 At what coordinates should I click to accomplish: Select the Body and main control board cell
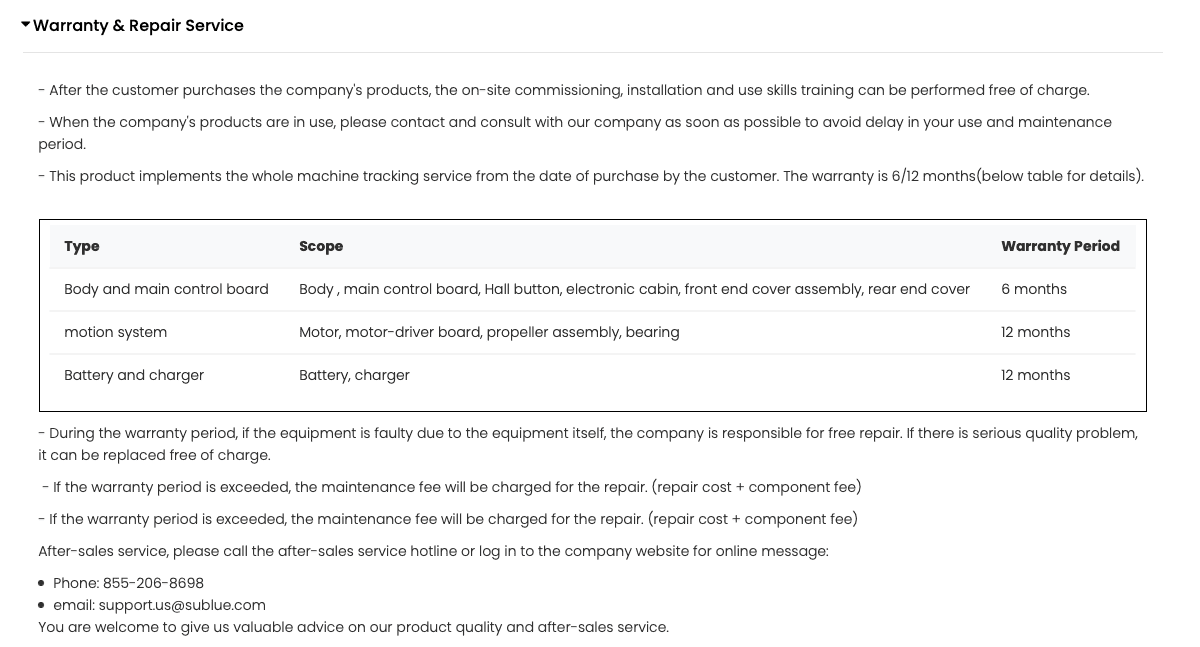[166, 289]
